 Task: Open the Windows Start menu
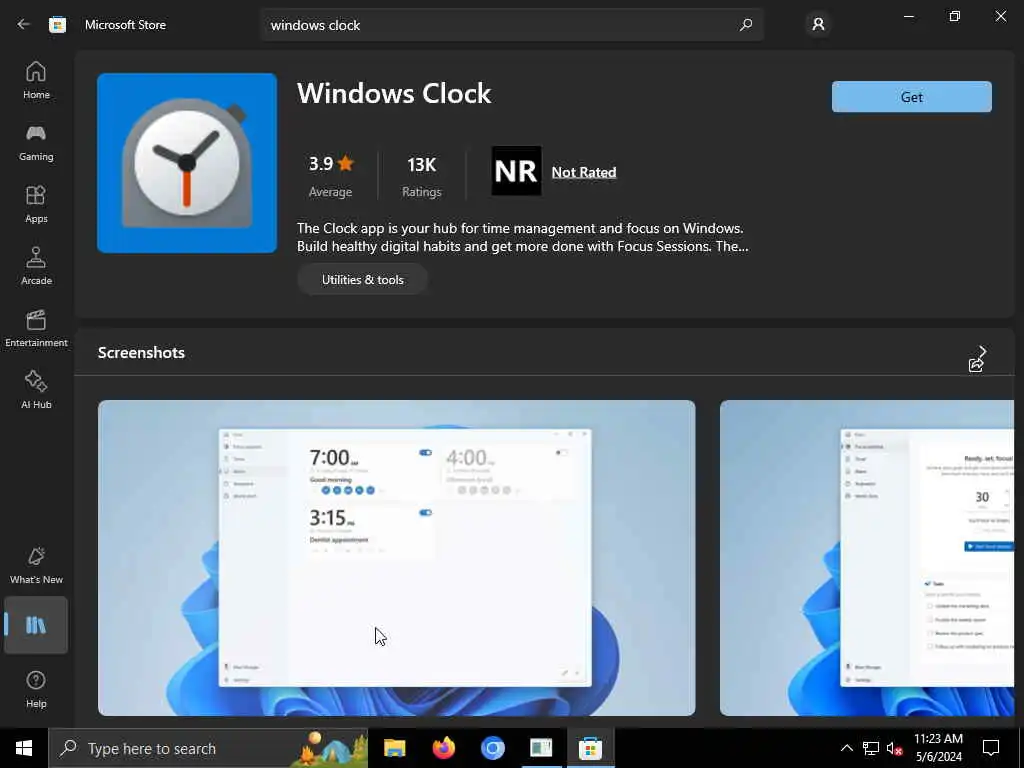pyautogui.click(x=24, y=748)
